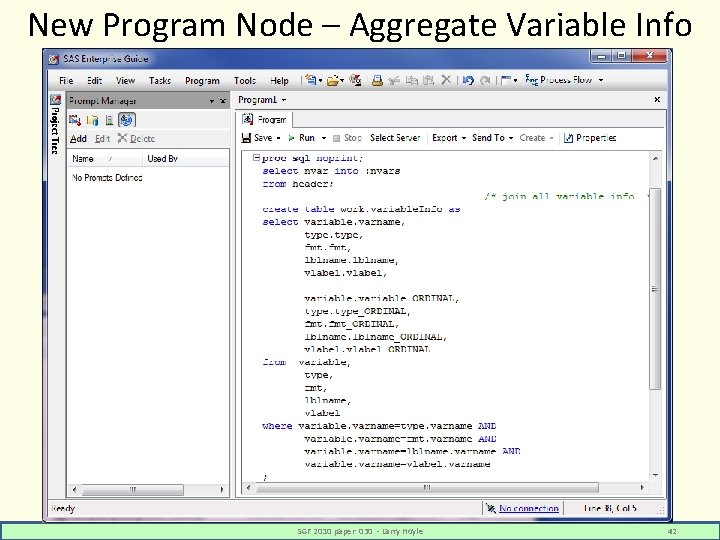
Task: Click the green Run arrow icon
Action: pyautogui.click(x=291, y=138)
